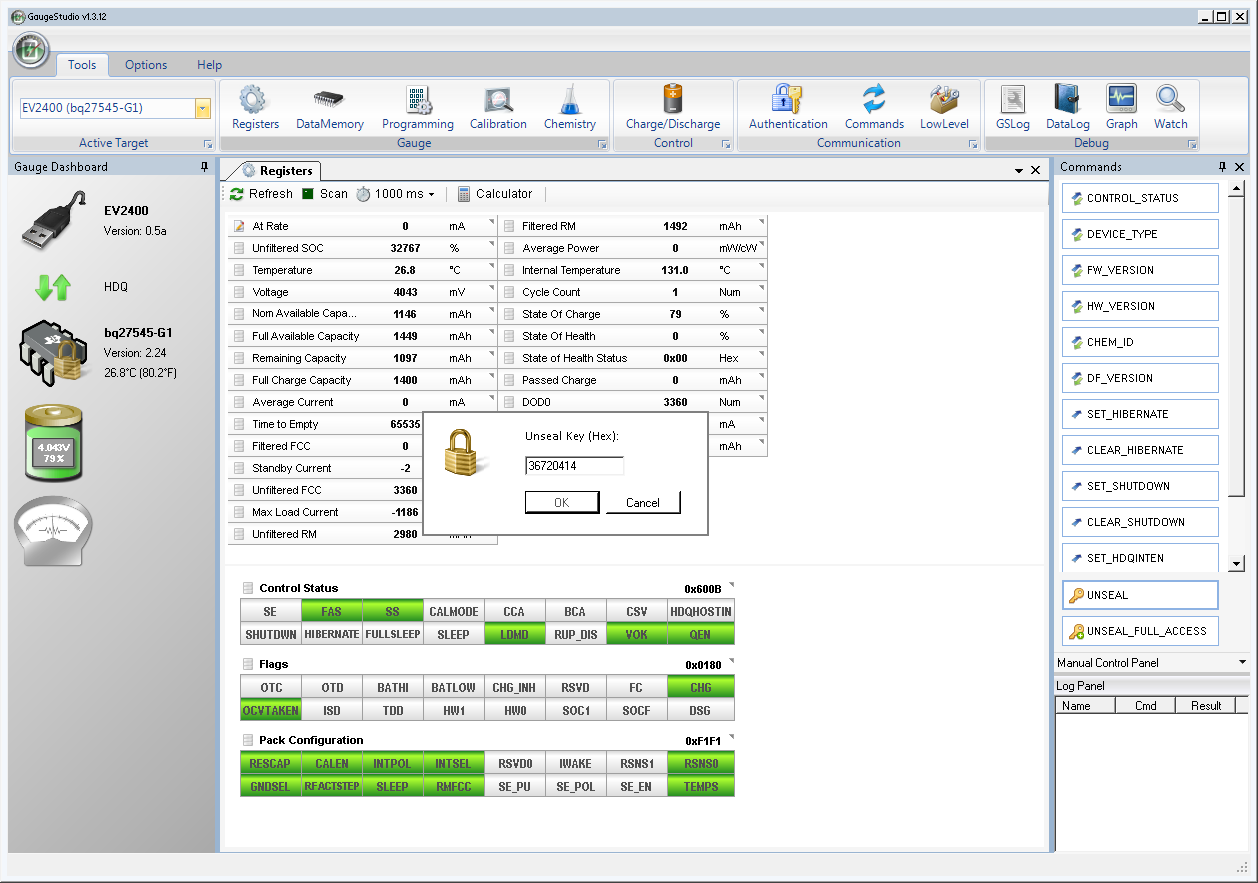This screenshot has height=883, width=1258.
Task: Open the Authentication tool
Action: 788,108
